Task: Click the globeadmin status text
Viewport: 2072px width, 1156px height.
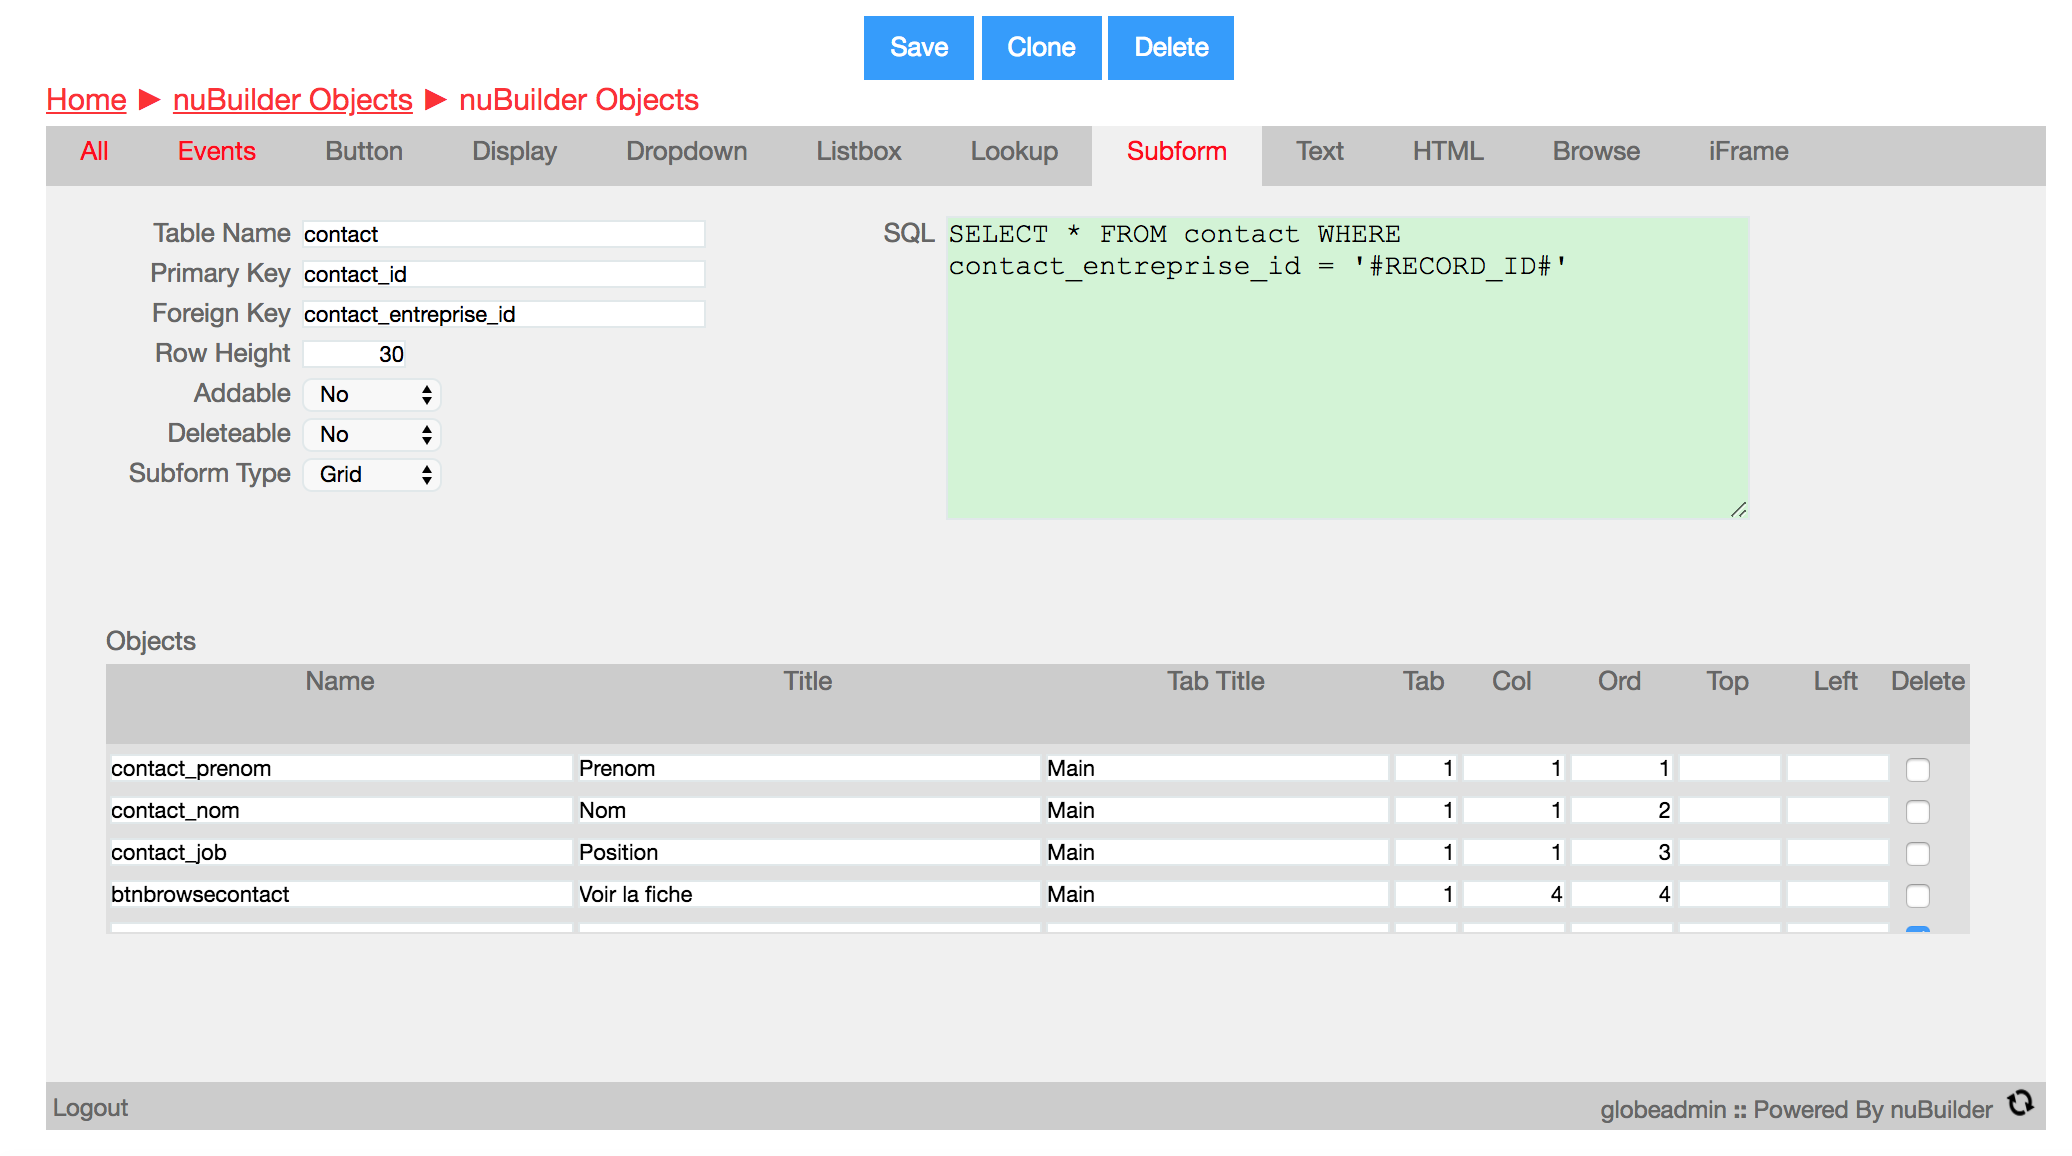Action: pos(1663,1110)
